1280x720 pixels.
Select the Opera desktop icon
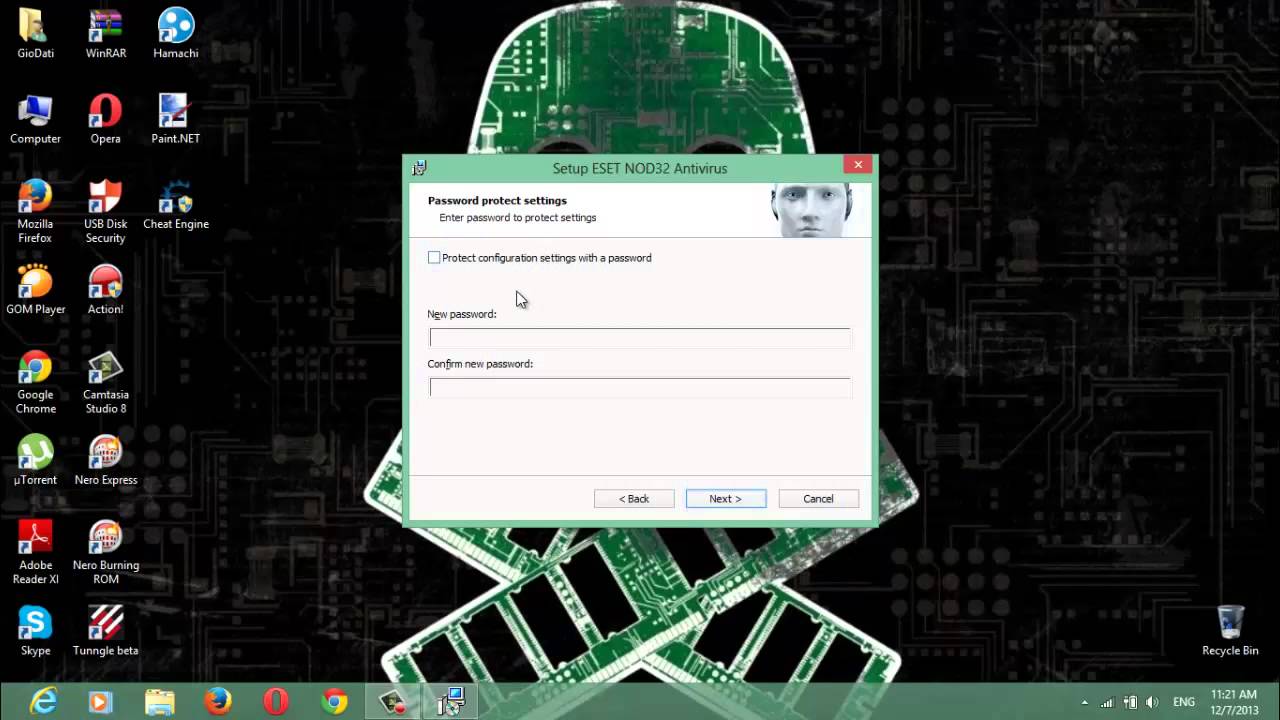coord(105,119)
